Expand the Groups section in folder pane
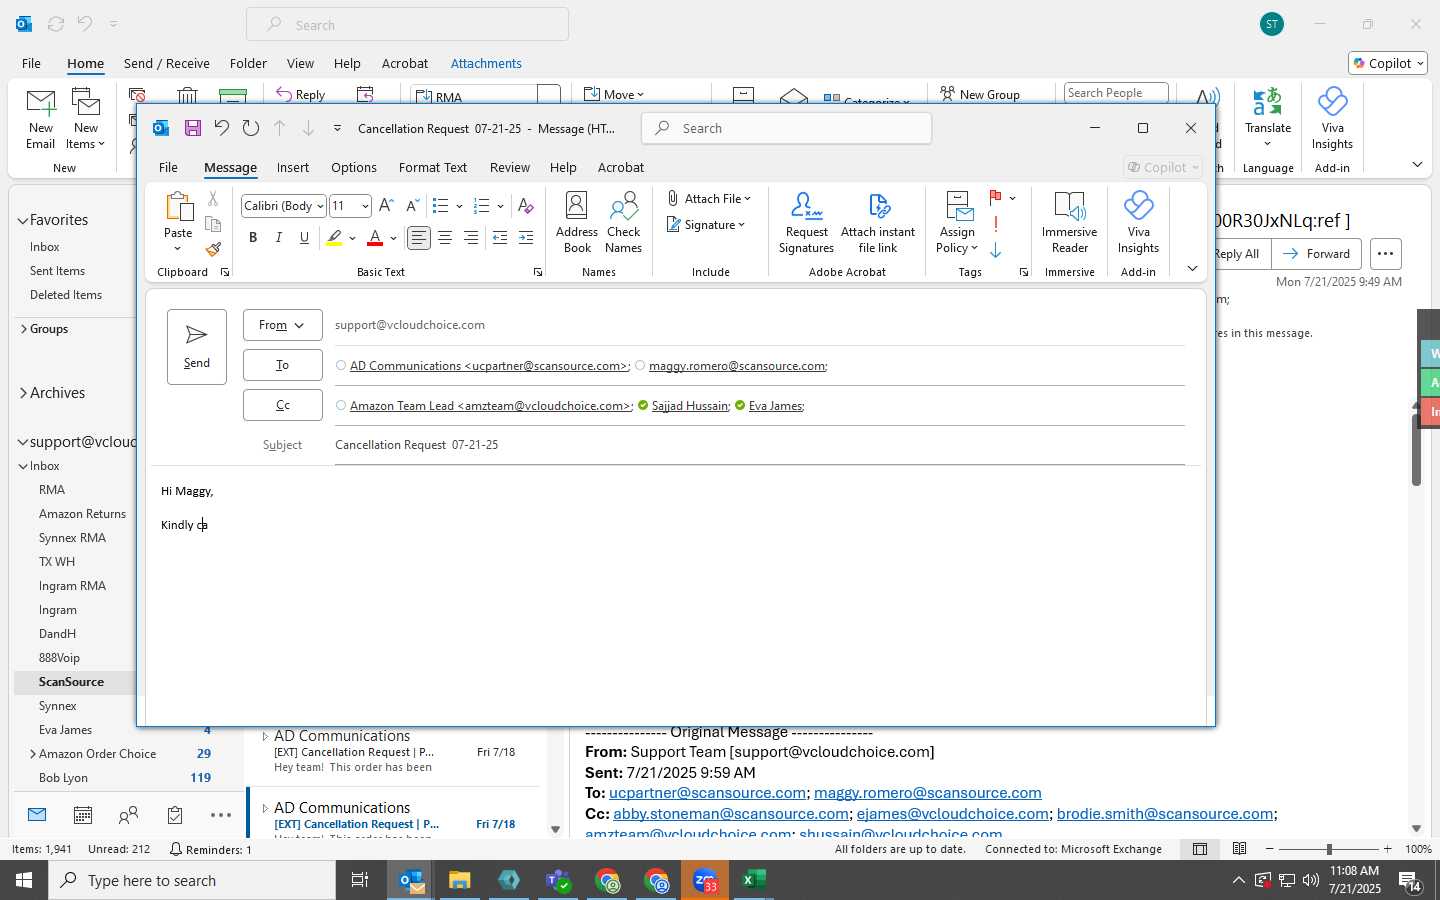 [24, 329]
